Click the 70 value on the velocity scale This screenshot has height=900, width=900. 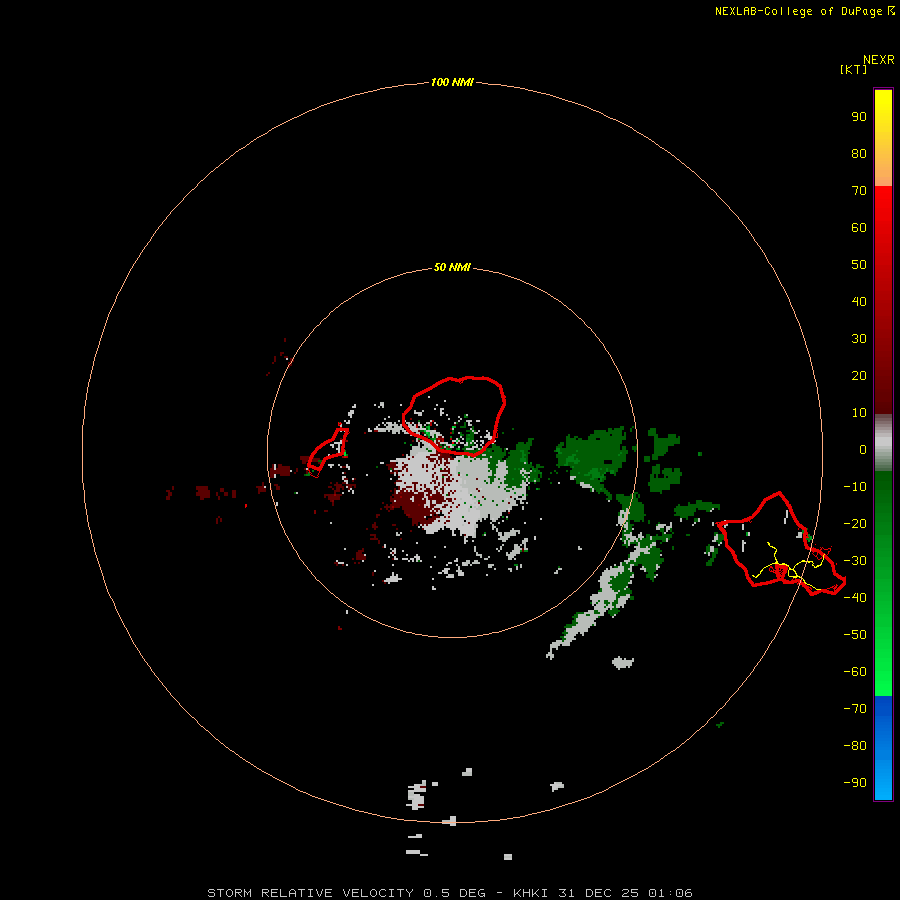point(859,191)
